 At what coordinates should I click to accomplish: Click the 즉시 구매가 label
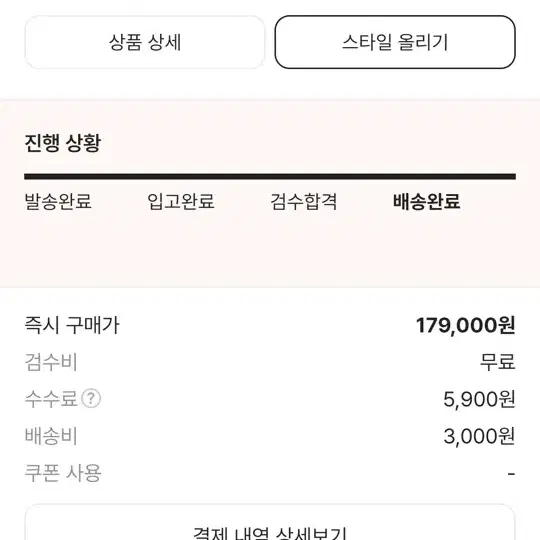72,325
